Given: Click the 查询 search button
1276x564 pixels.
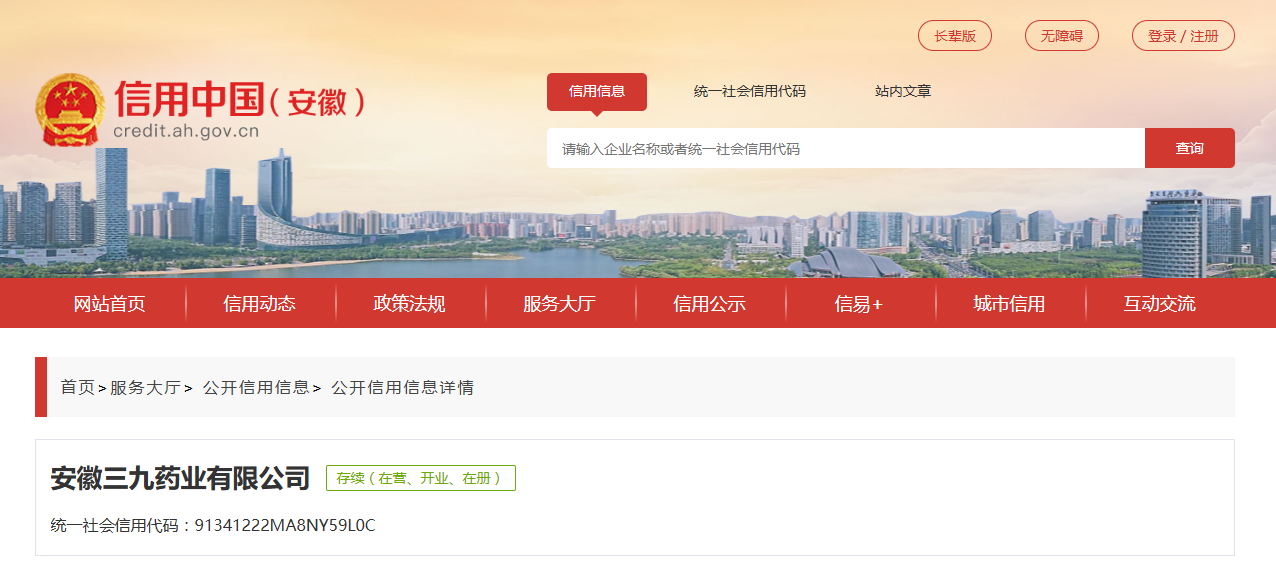Looking at the screenshot, I should click(x=1190, y=148).
